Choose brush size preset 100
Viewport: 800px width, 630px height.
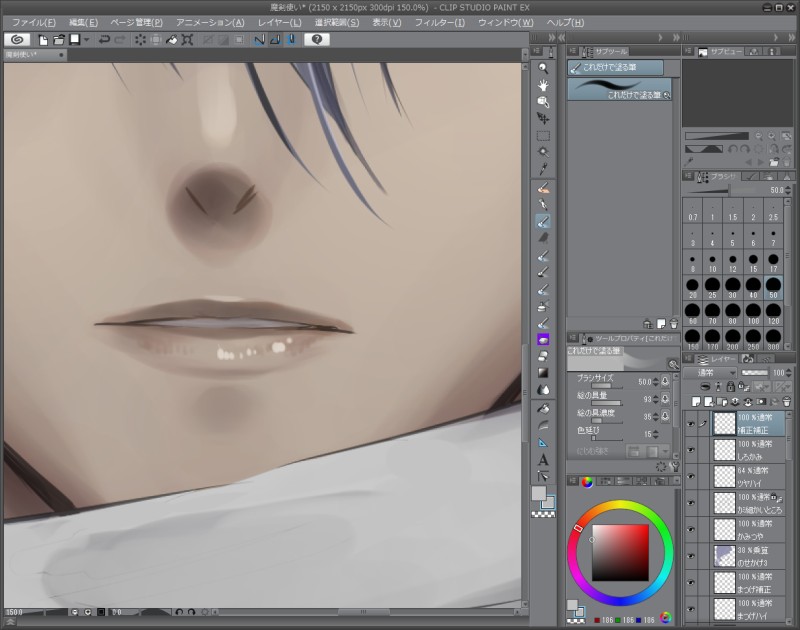pos(753,314)
